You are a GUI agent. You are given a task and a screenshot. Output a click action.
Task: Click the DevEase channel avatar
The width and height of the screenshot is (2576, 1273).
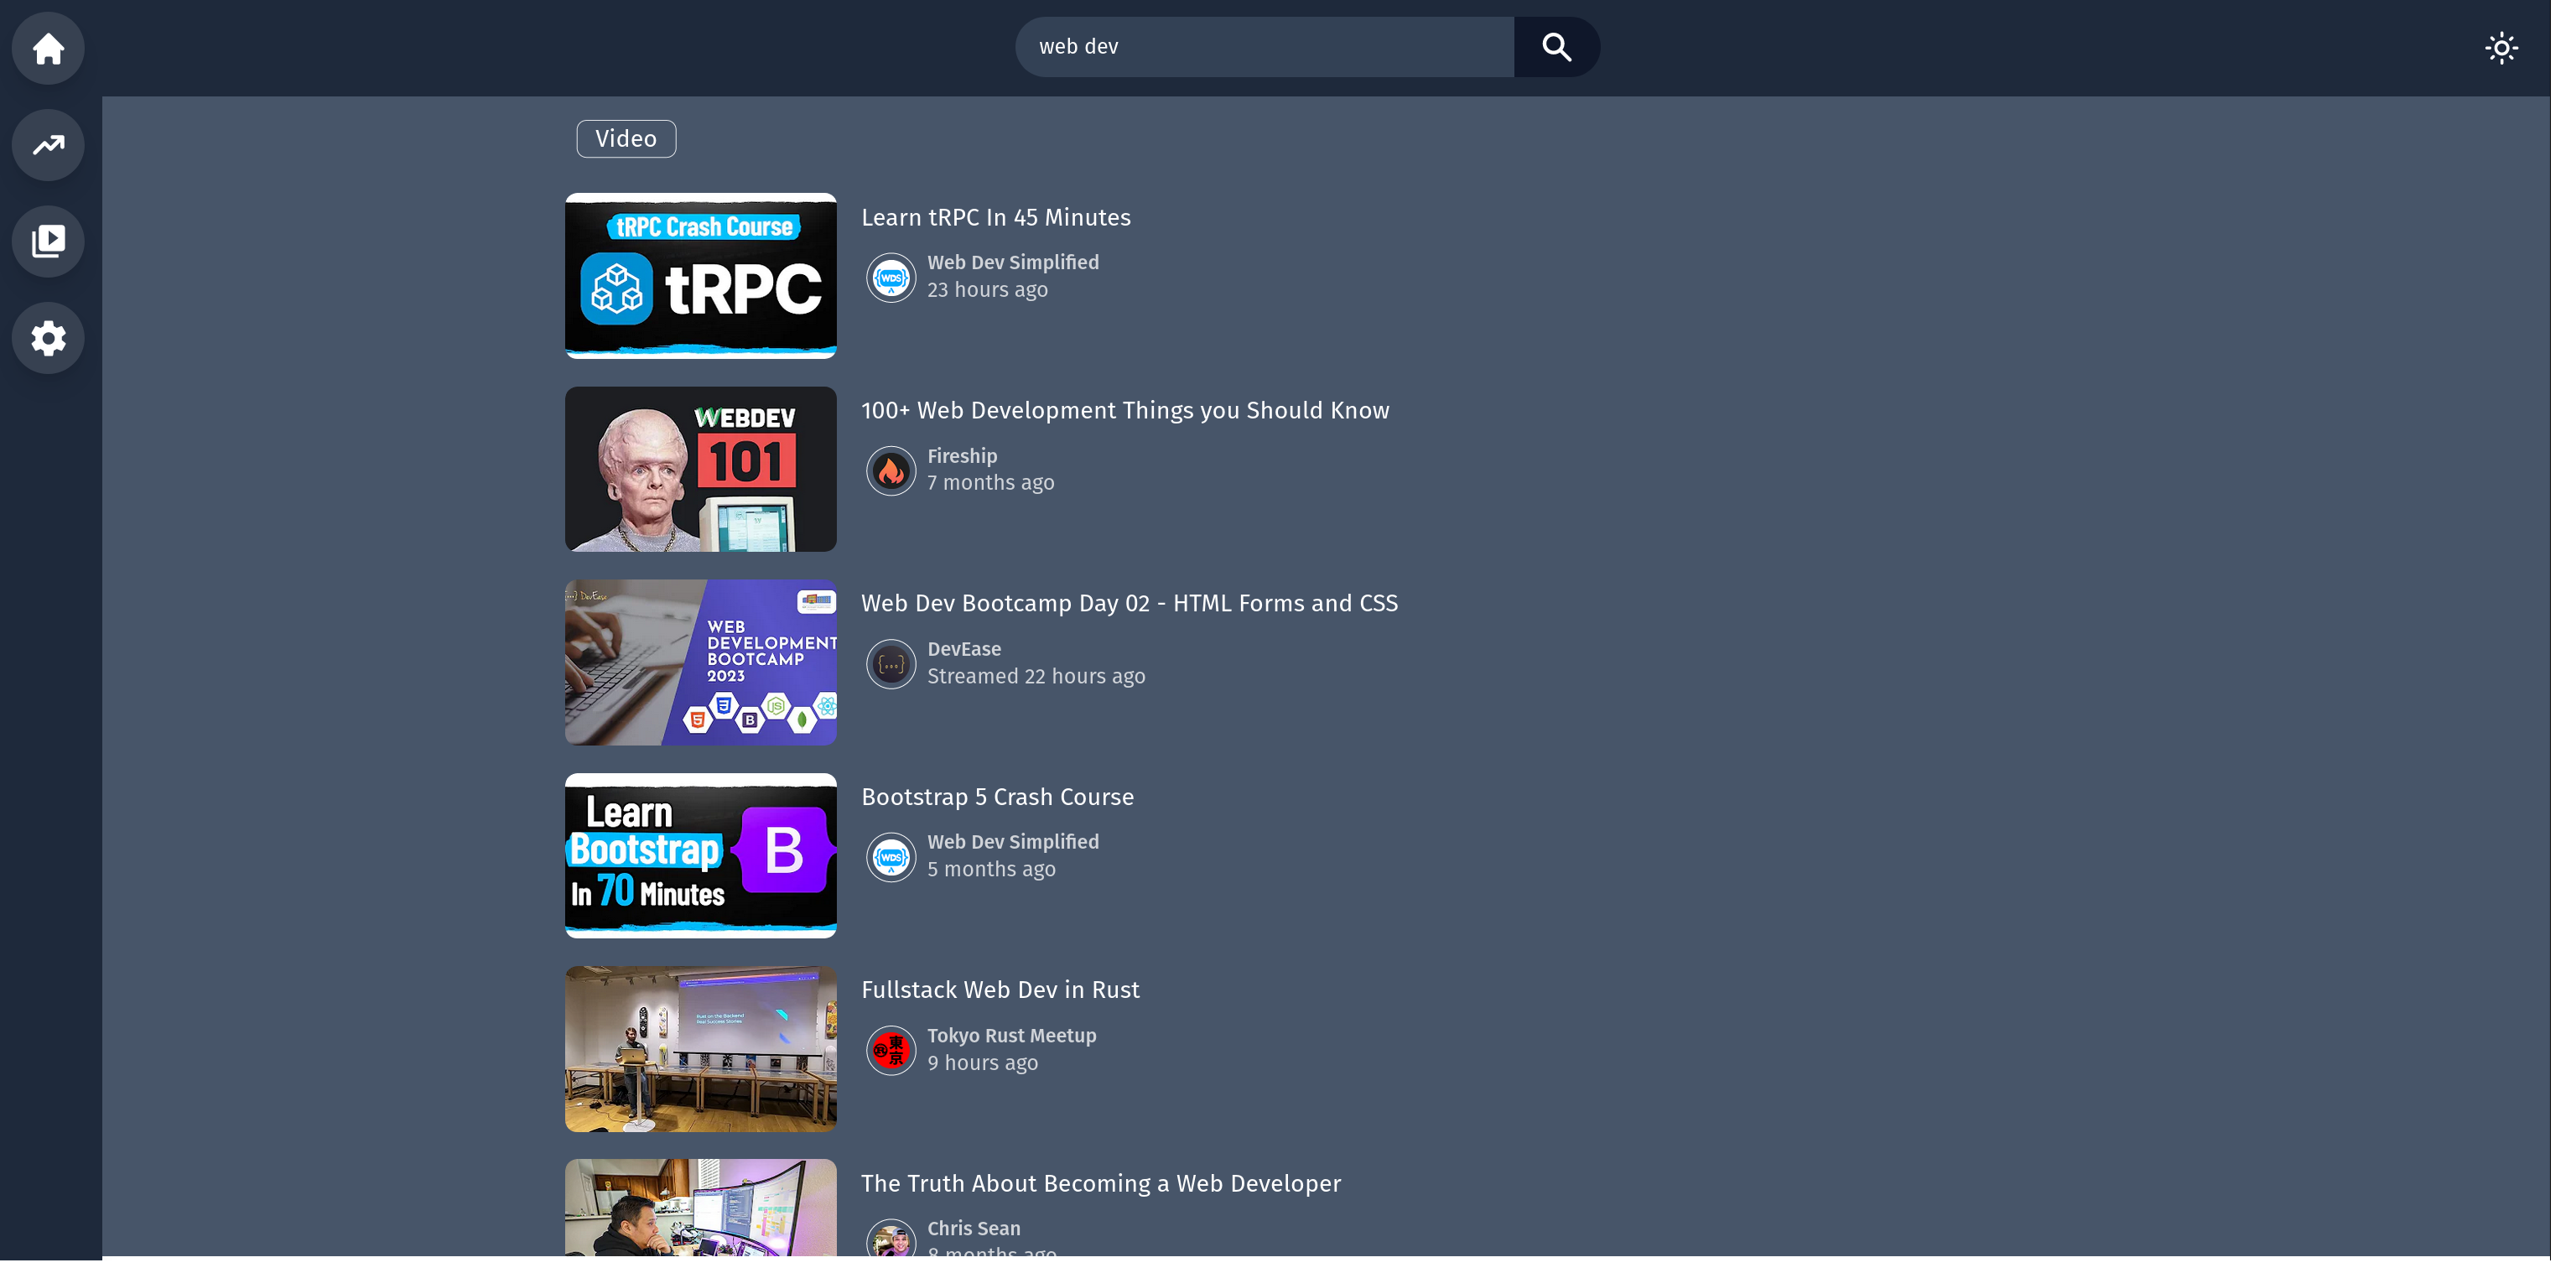[x=899, y=670]
